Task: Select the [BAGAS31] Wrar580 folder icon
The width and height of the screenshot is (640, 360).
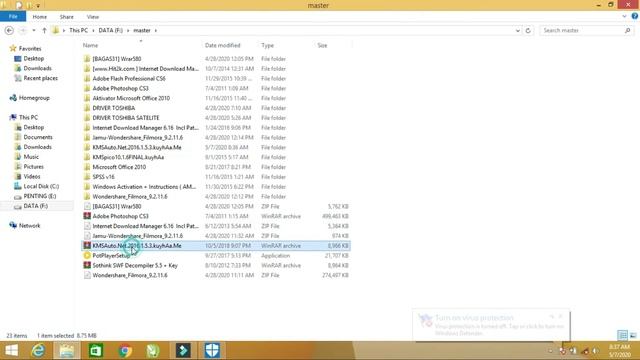Action: (x=87, y=59)
